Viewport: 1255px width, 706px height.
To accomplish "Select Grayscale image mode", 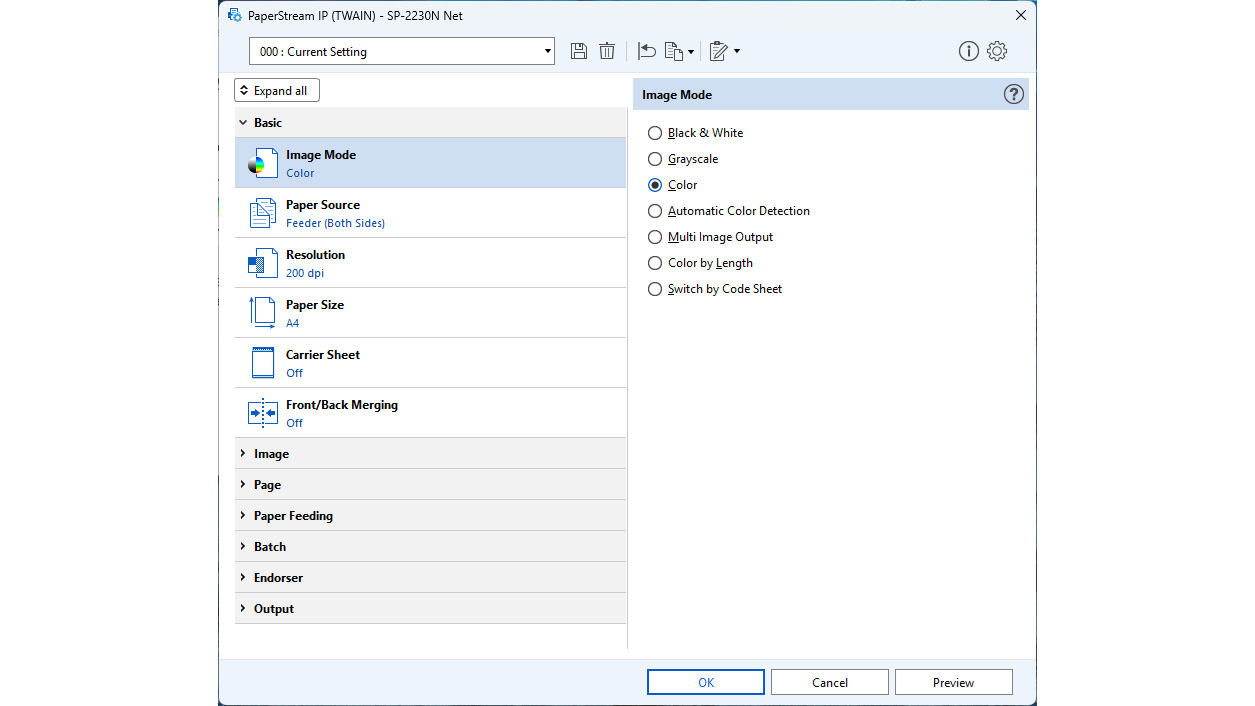I will tap(655, 159).
